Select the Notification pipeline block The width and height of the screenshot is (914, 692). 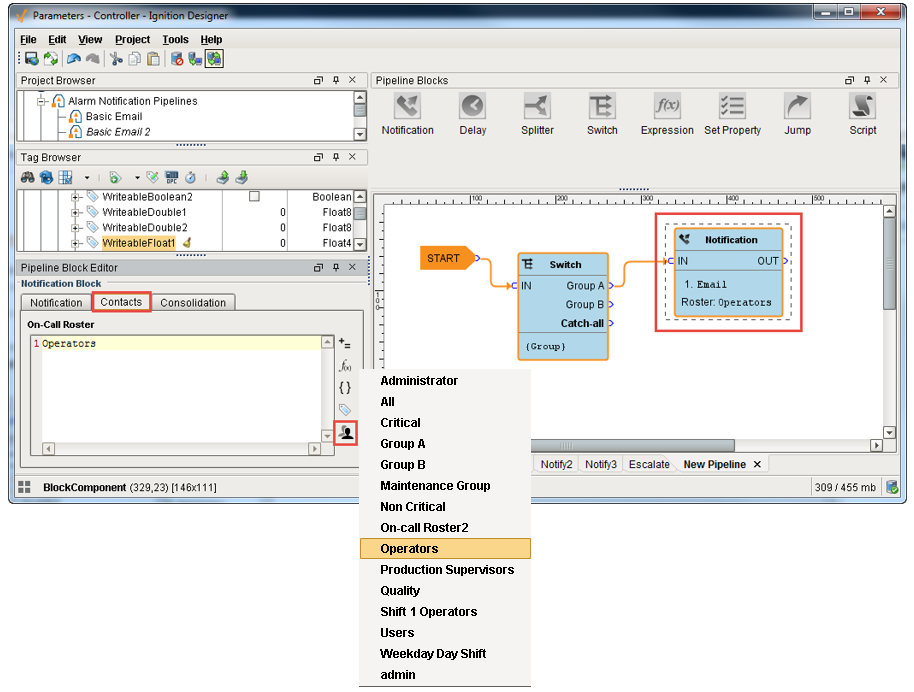[x=407, y=115]
